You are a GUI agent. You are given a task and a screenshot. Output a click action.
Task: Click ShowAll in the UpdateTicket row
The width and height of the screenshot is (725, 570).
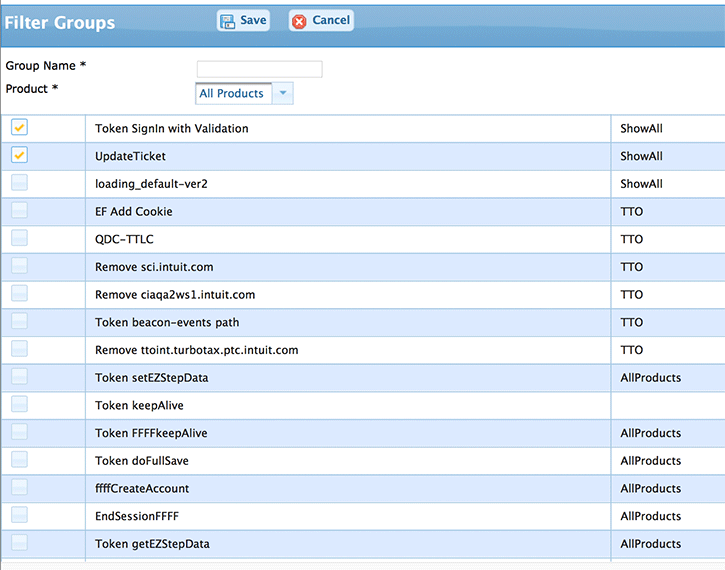641,156
